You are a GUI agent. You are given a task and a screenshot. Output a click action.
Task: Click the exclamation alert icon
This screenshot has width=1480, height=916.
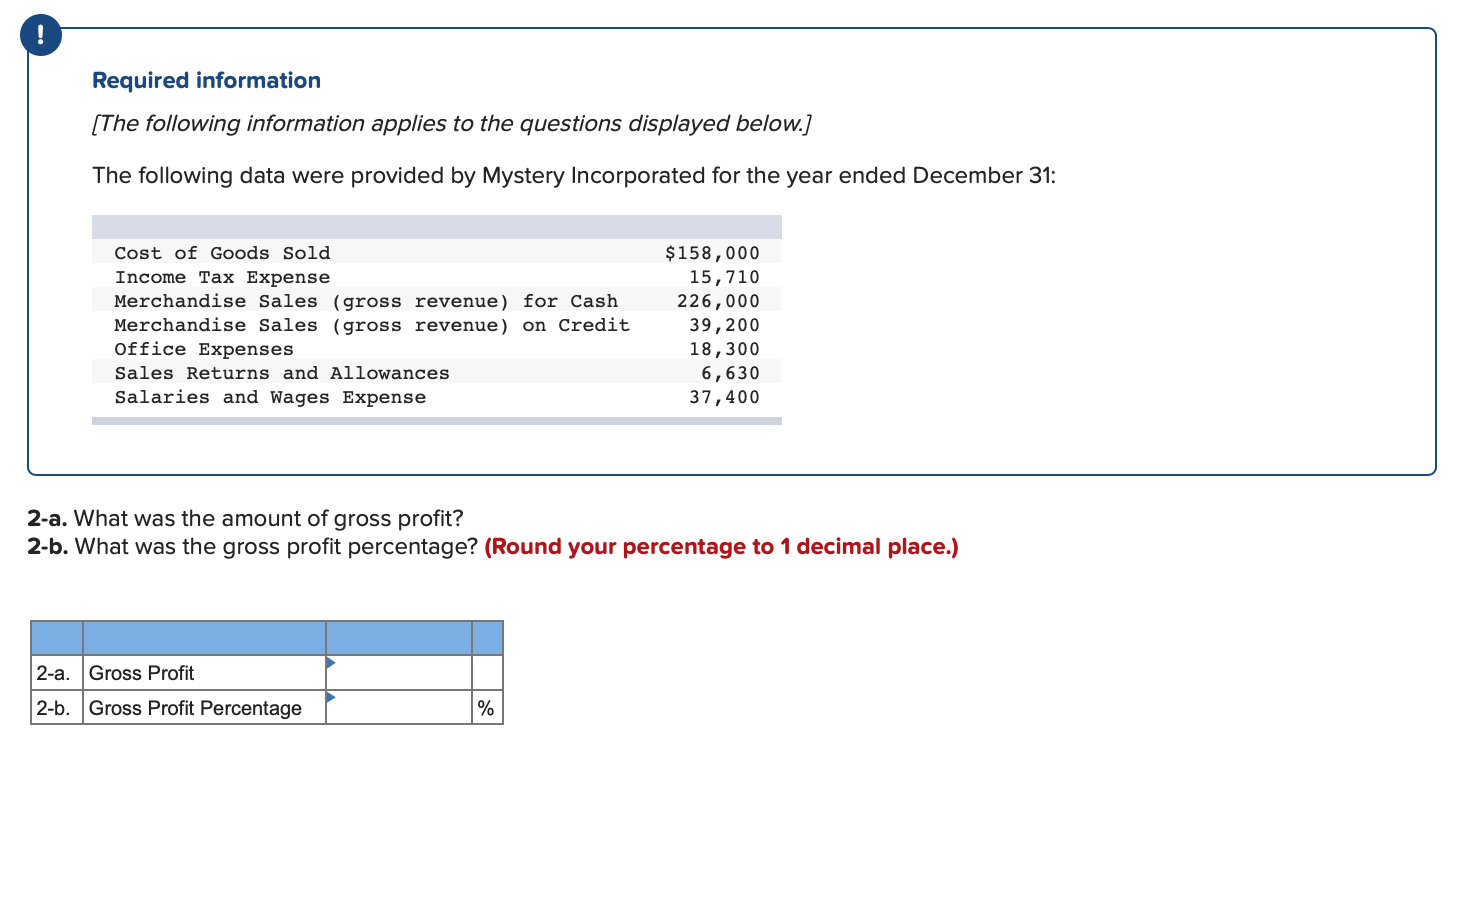pos(40,34)
